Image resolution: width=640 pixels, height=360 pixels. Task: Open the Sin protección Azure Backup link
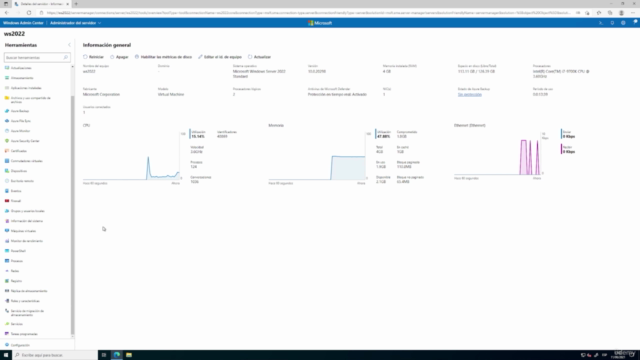(469, 94)
